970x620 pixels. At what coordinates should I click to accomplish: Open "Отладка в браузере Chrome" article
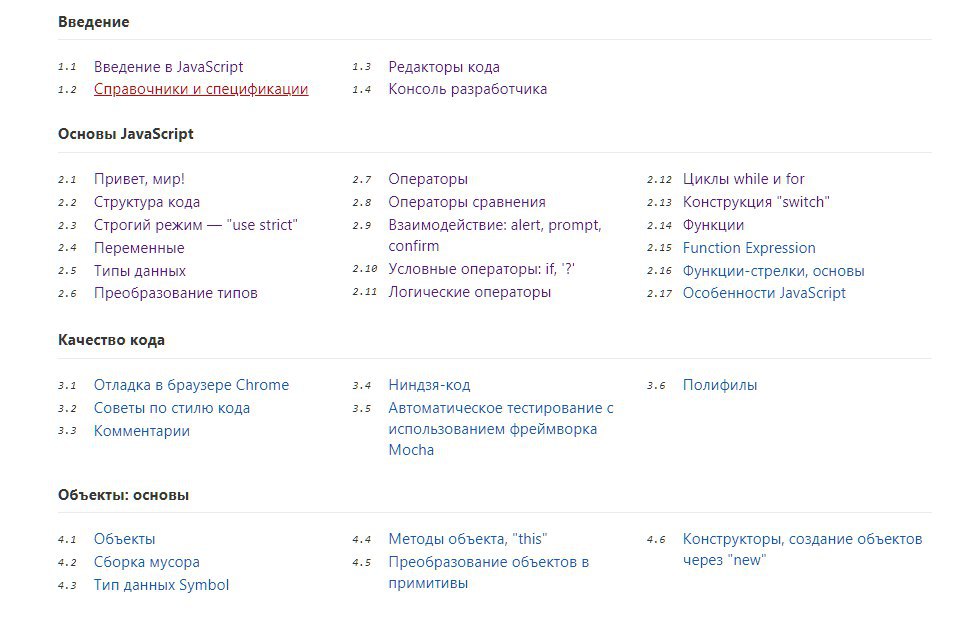click(x=191, y=385)
